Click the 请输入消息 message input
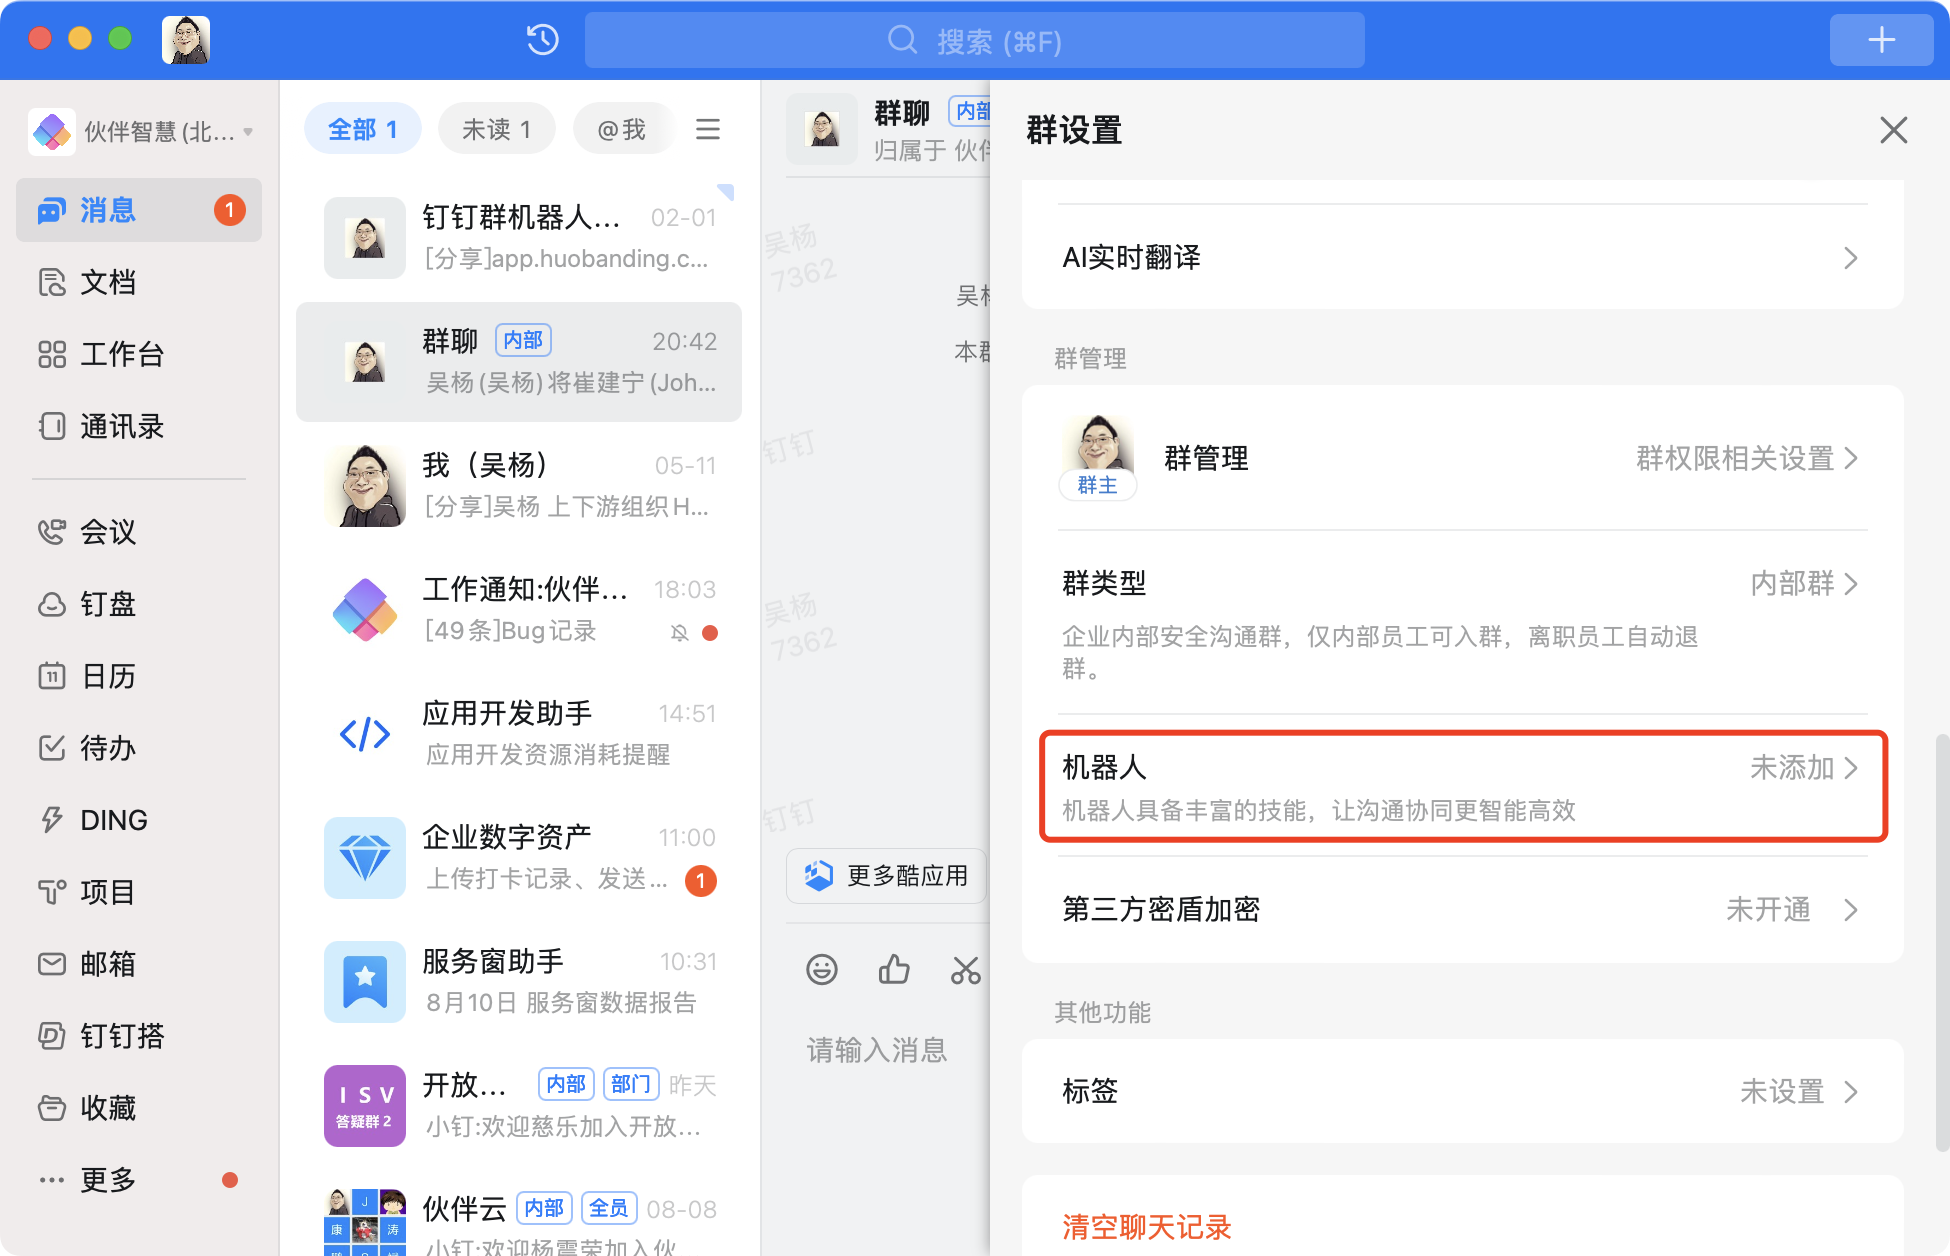The height and width of the screenshot is (1256, 1950). (x=877, y=1050)
